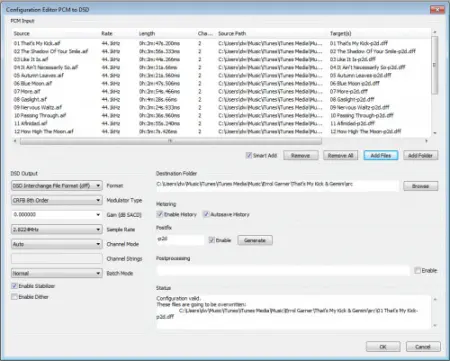Open the Gain (dB SACD) dropdown

[x=57, y=215]
